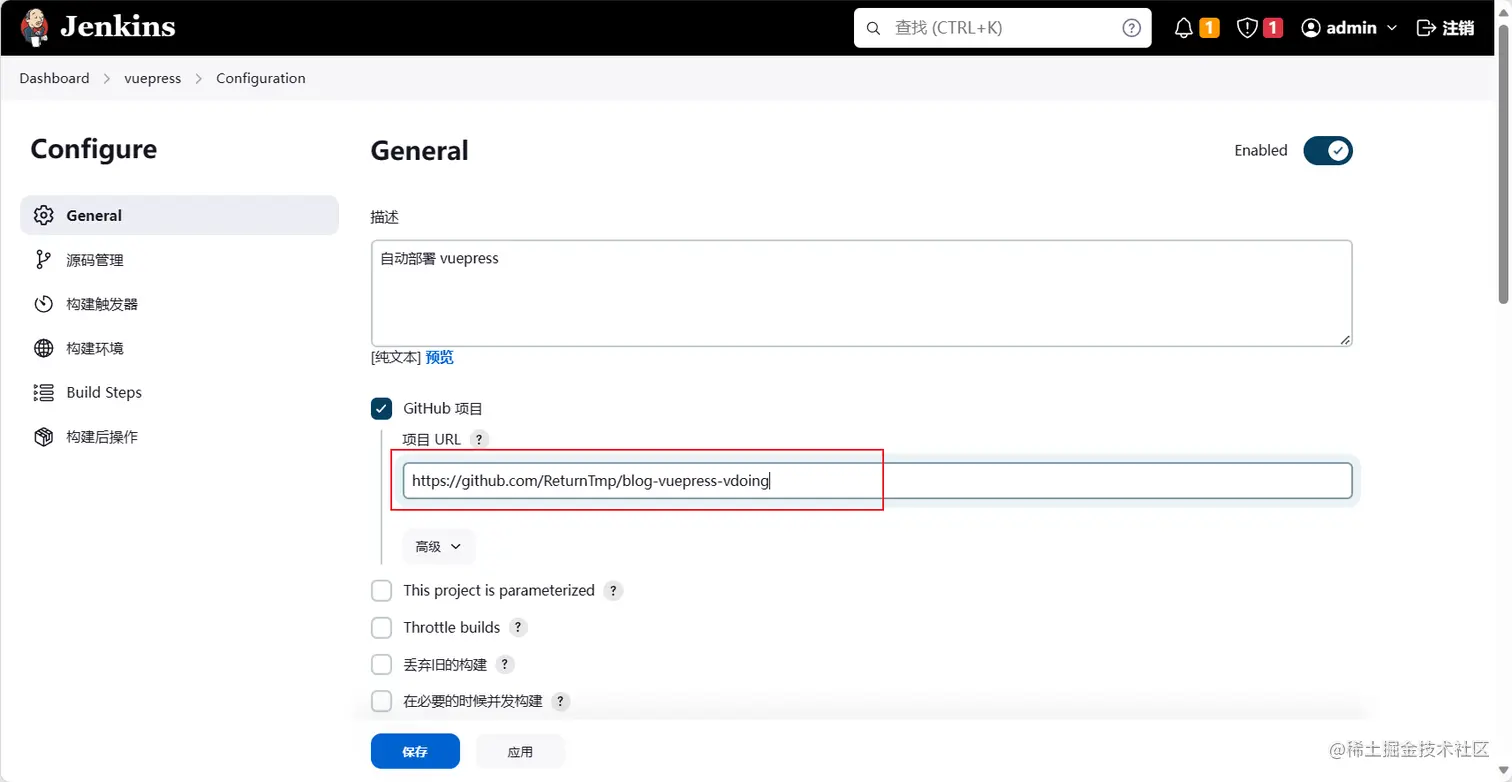Click into the 描述 description textarea
Image resolution: width=1512 pixels, height=782 pixels.
[x=861, y=293]
